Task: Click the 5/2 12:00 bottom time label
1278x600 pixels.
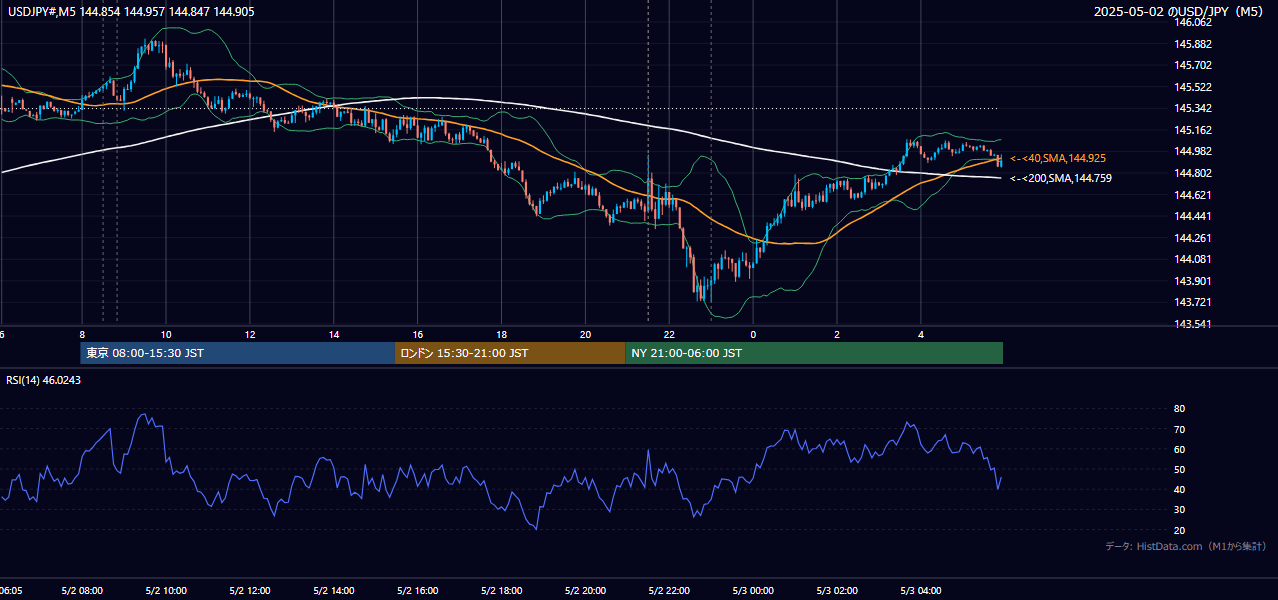Action: coord(250,591)
